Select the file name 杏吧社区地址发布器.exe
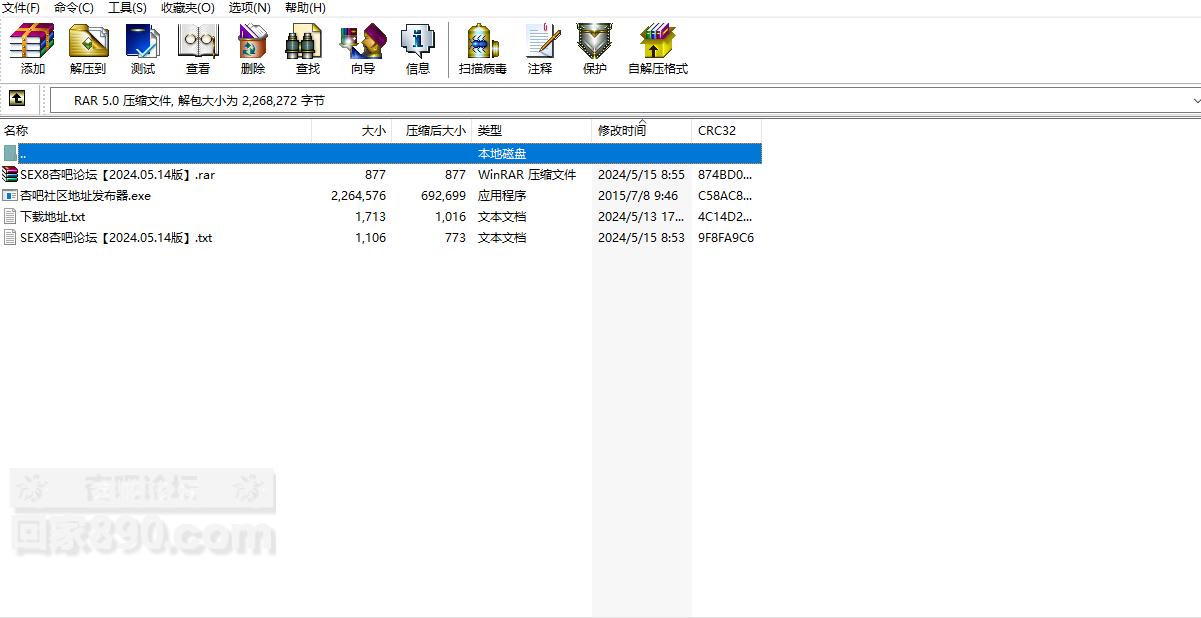 85,196
